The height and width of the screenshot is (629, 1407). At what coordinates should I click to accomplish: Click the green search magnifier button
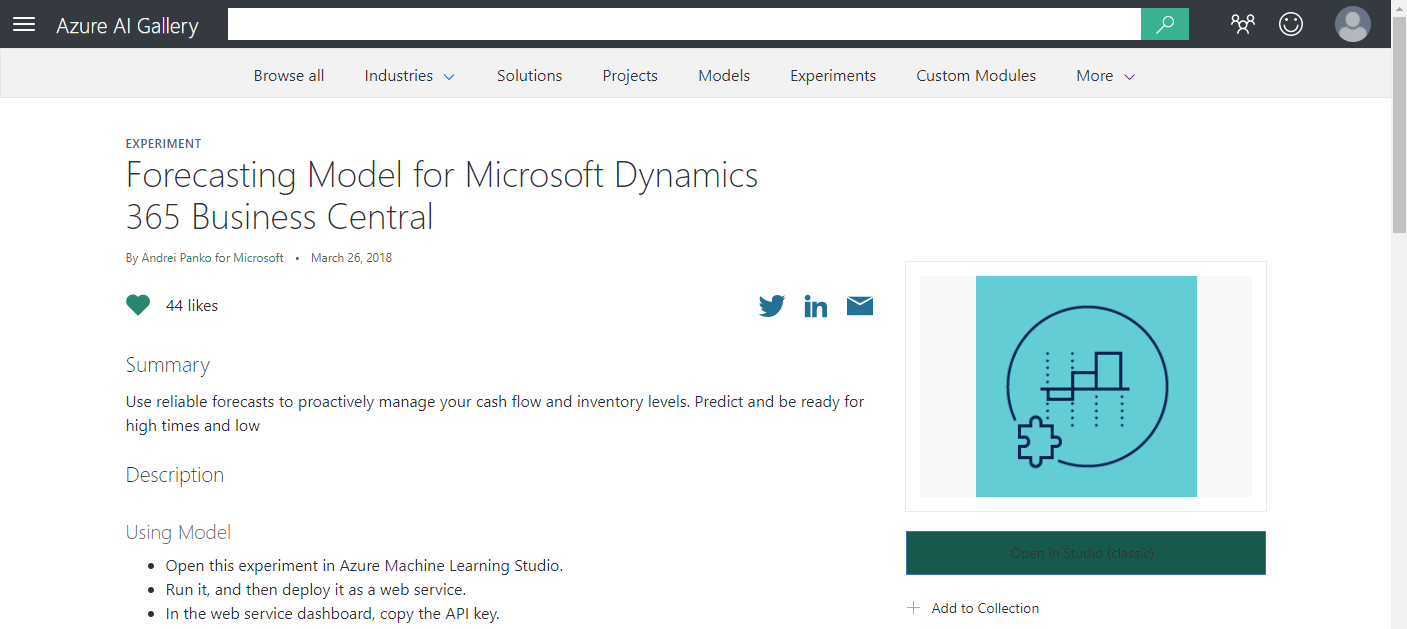click(1165, 24)
